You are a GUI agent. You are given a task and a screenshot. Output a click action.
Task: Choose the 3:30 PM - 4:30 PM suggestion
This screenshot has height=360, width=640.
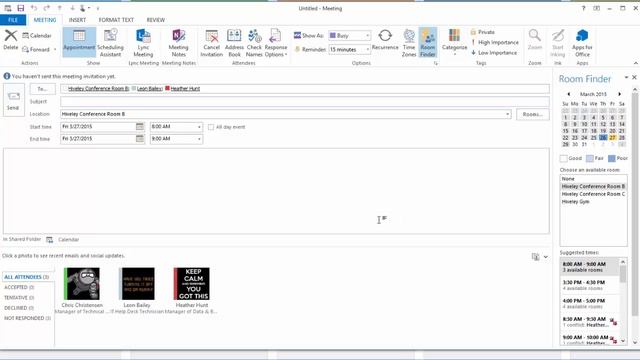[589, 285]
